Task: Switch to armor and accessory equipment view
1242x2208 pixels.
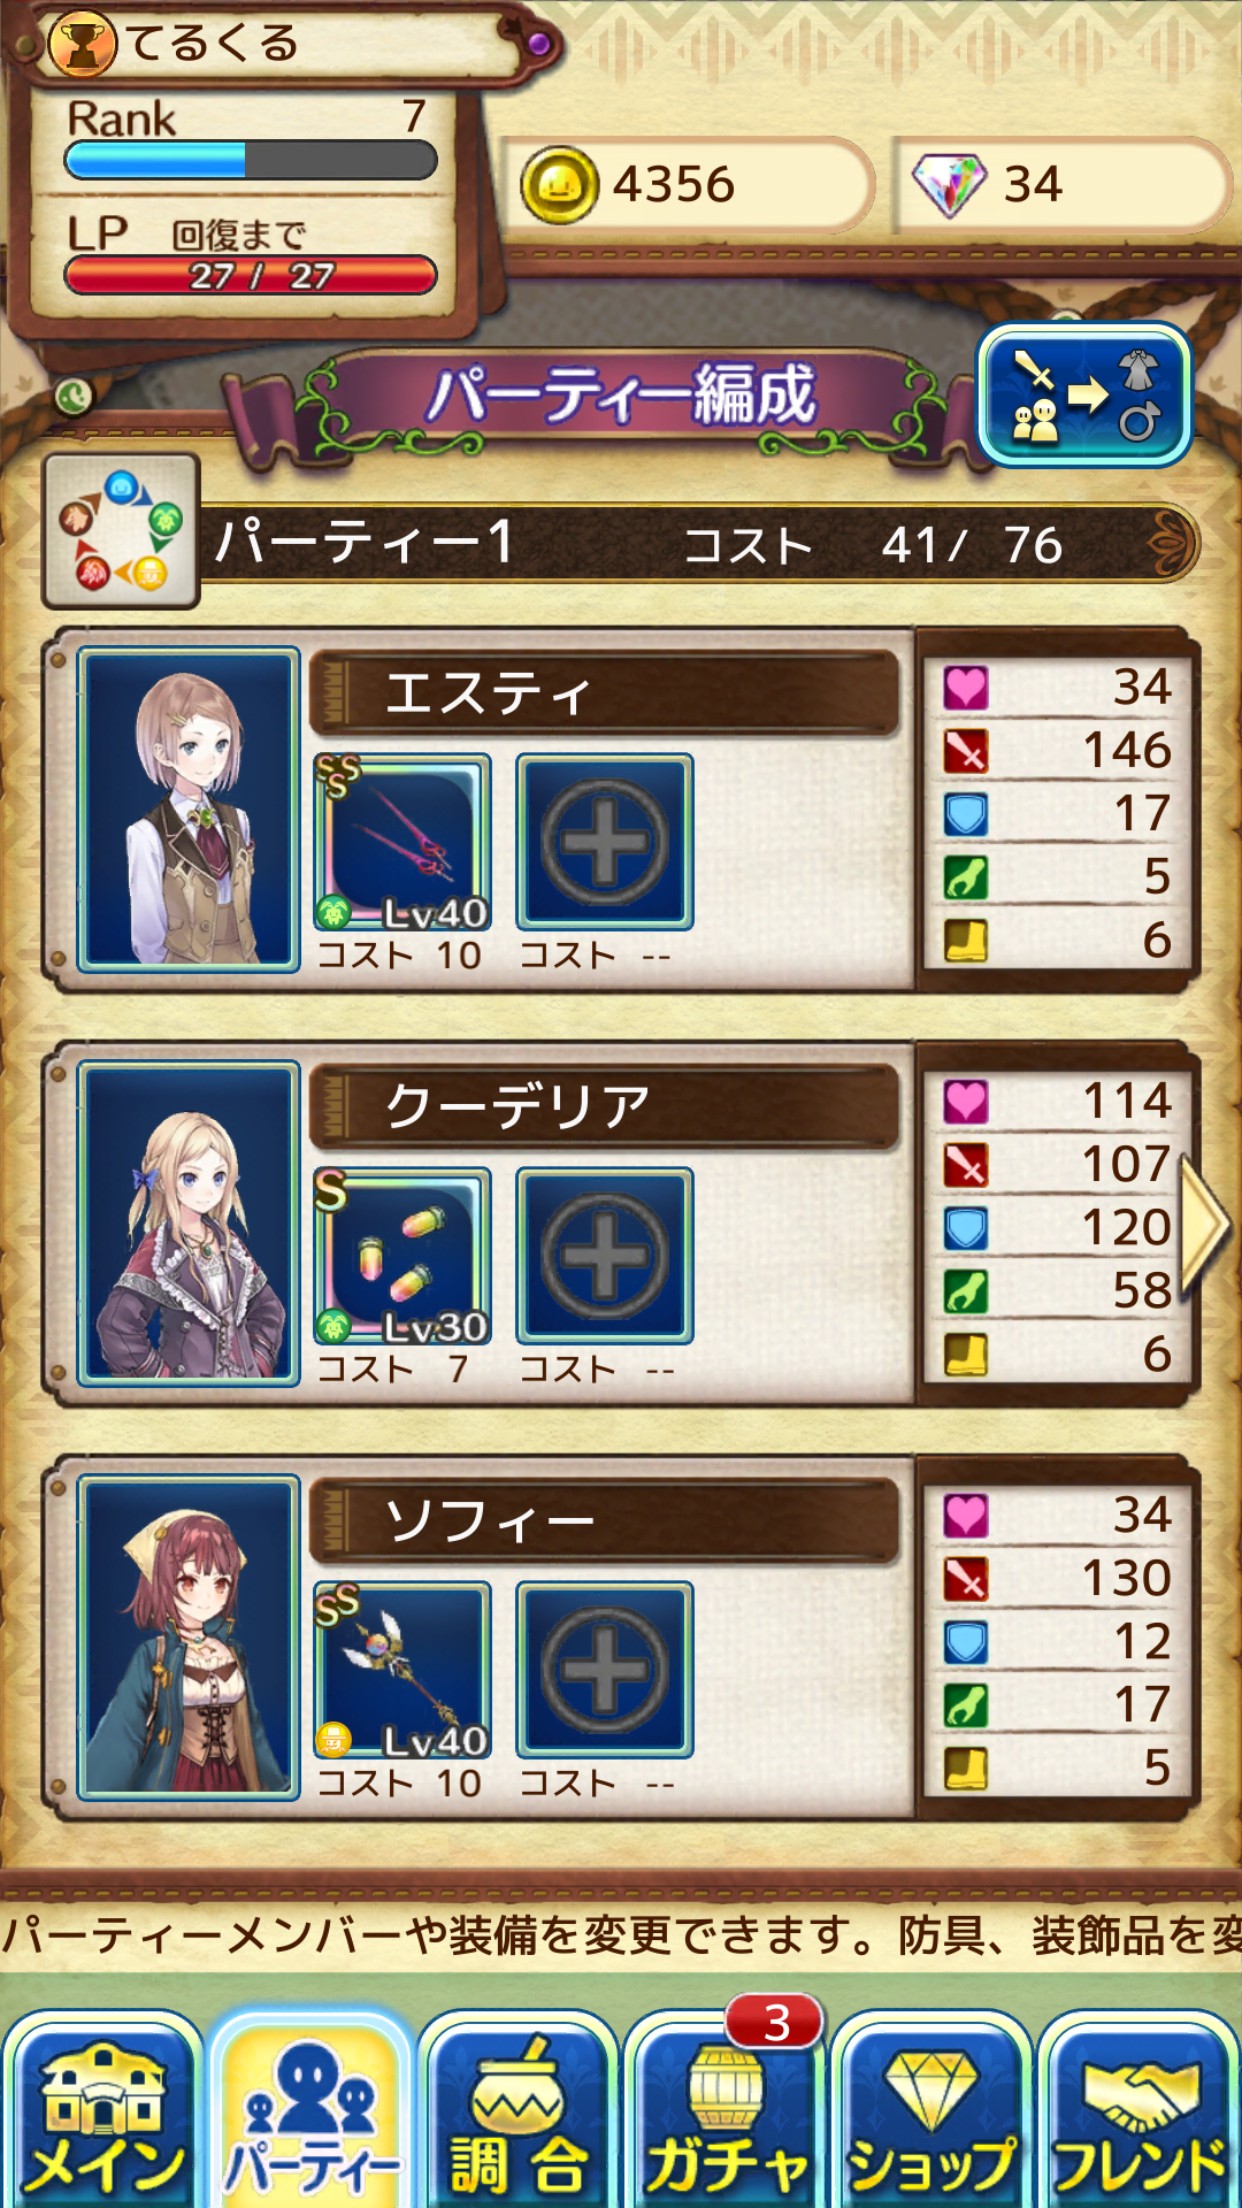Action: 1085,395
